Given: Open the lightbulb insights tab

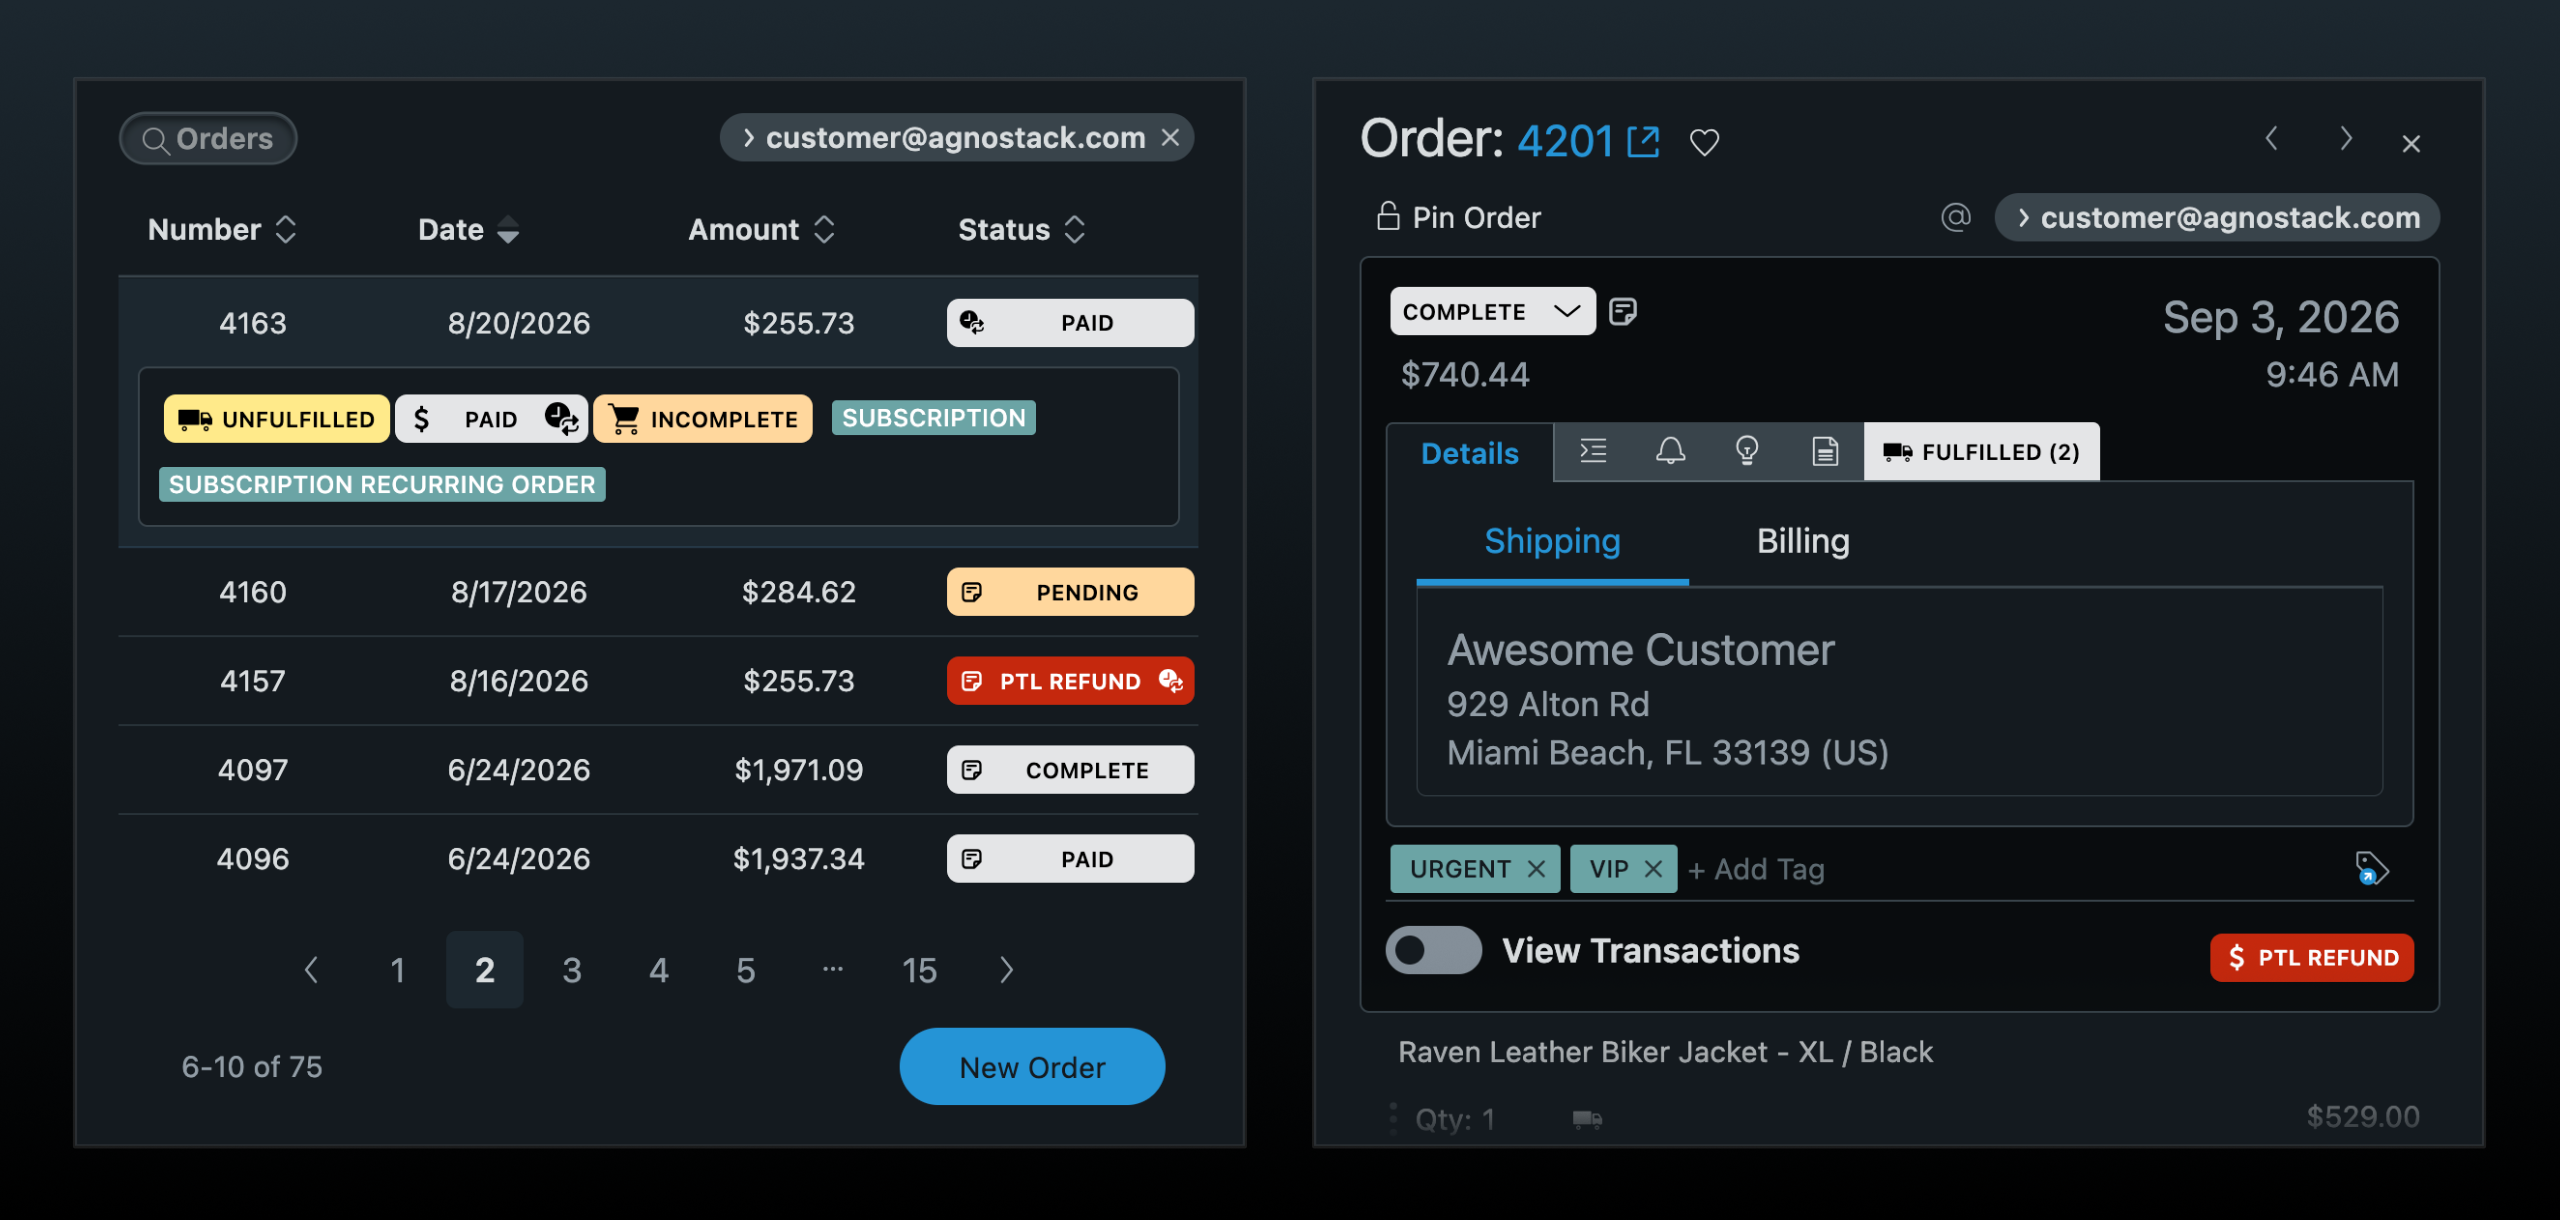Looking at the screenshot, I should pos(1747,451).
